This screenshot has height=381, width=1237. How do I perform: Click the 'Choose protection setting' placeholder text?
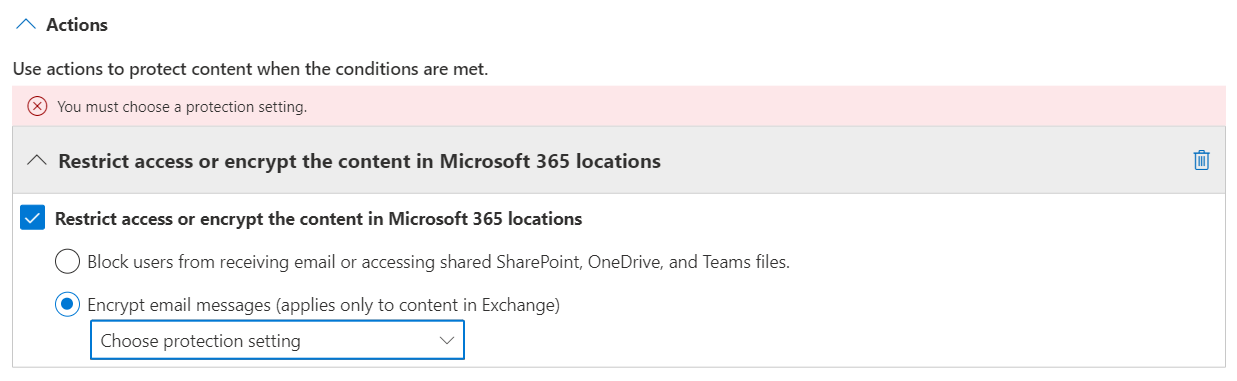(x=201, y=341)
